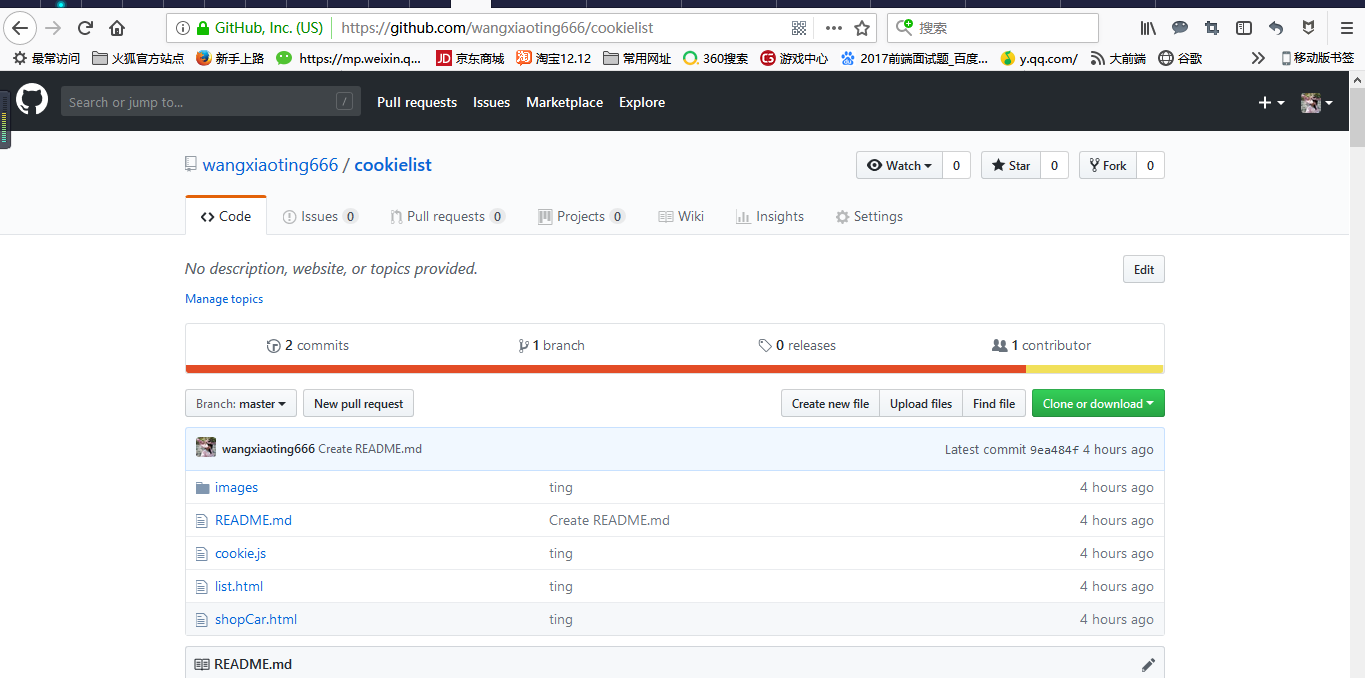The image size is (1365, 678).
Task: Fork the cookielist repository
Action: [x=1108, y=165]
